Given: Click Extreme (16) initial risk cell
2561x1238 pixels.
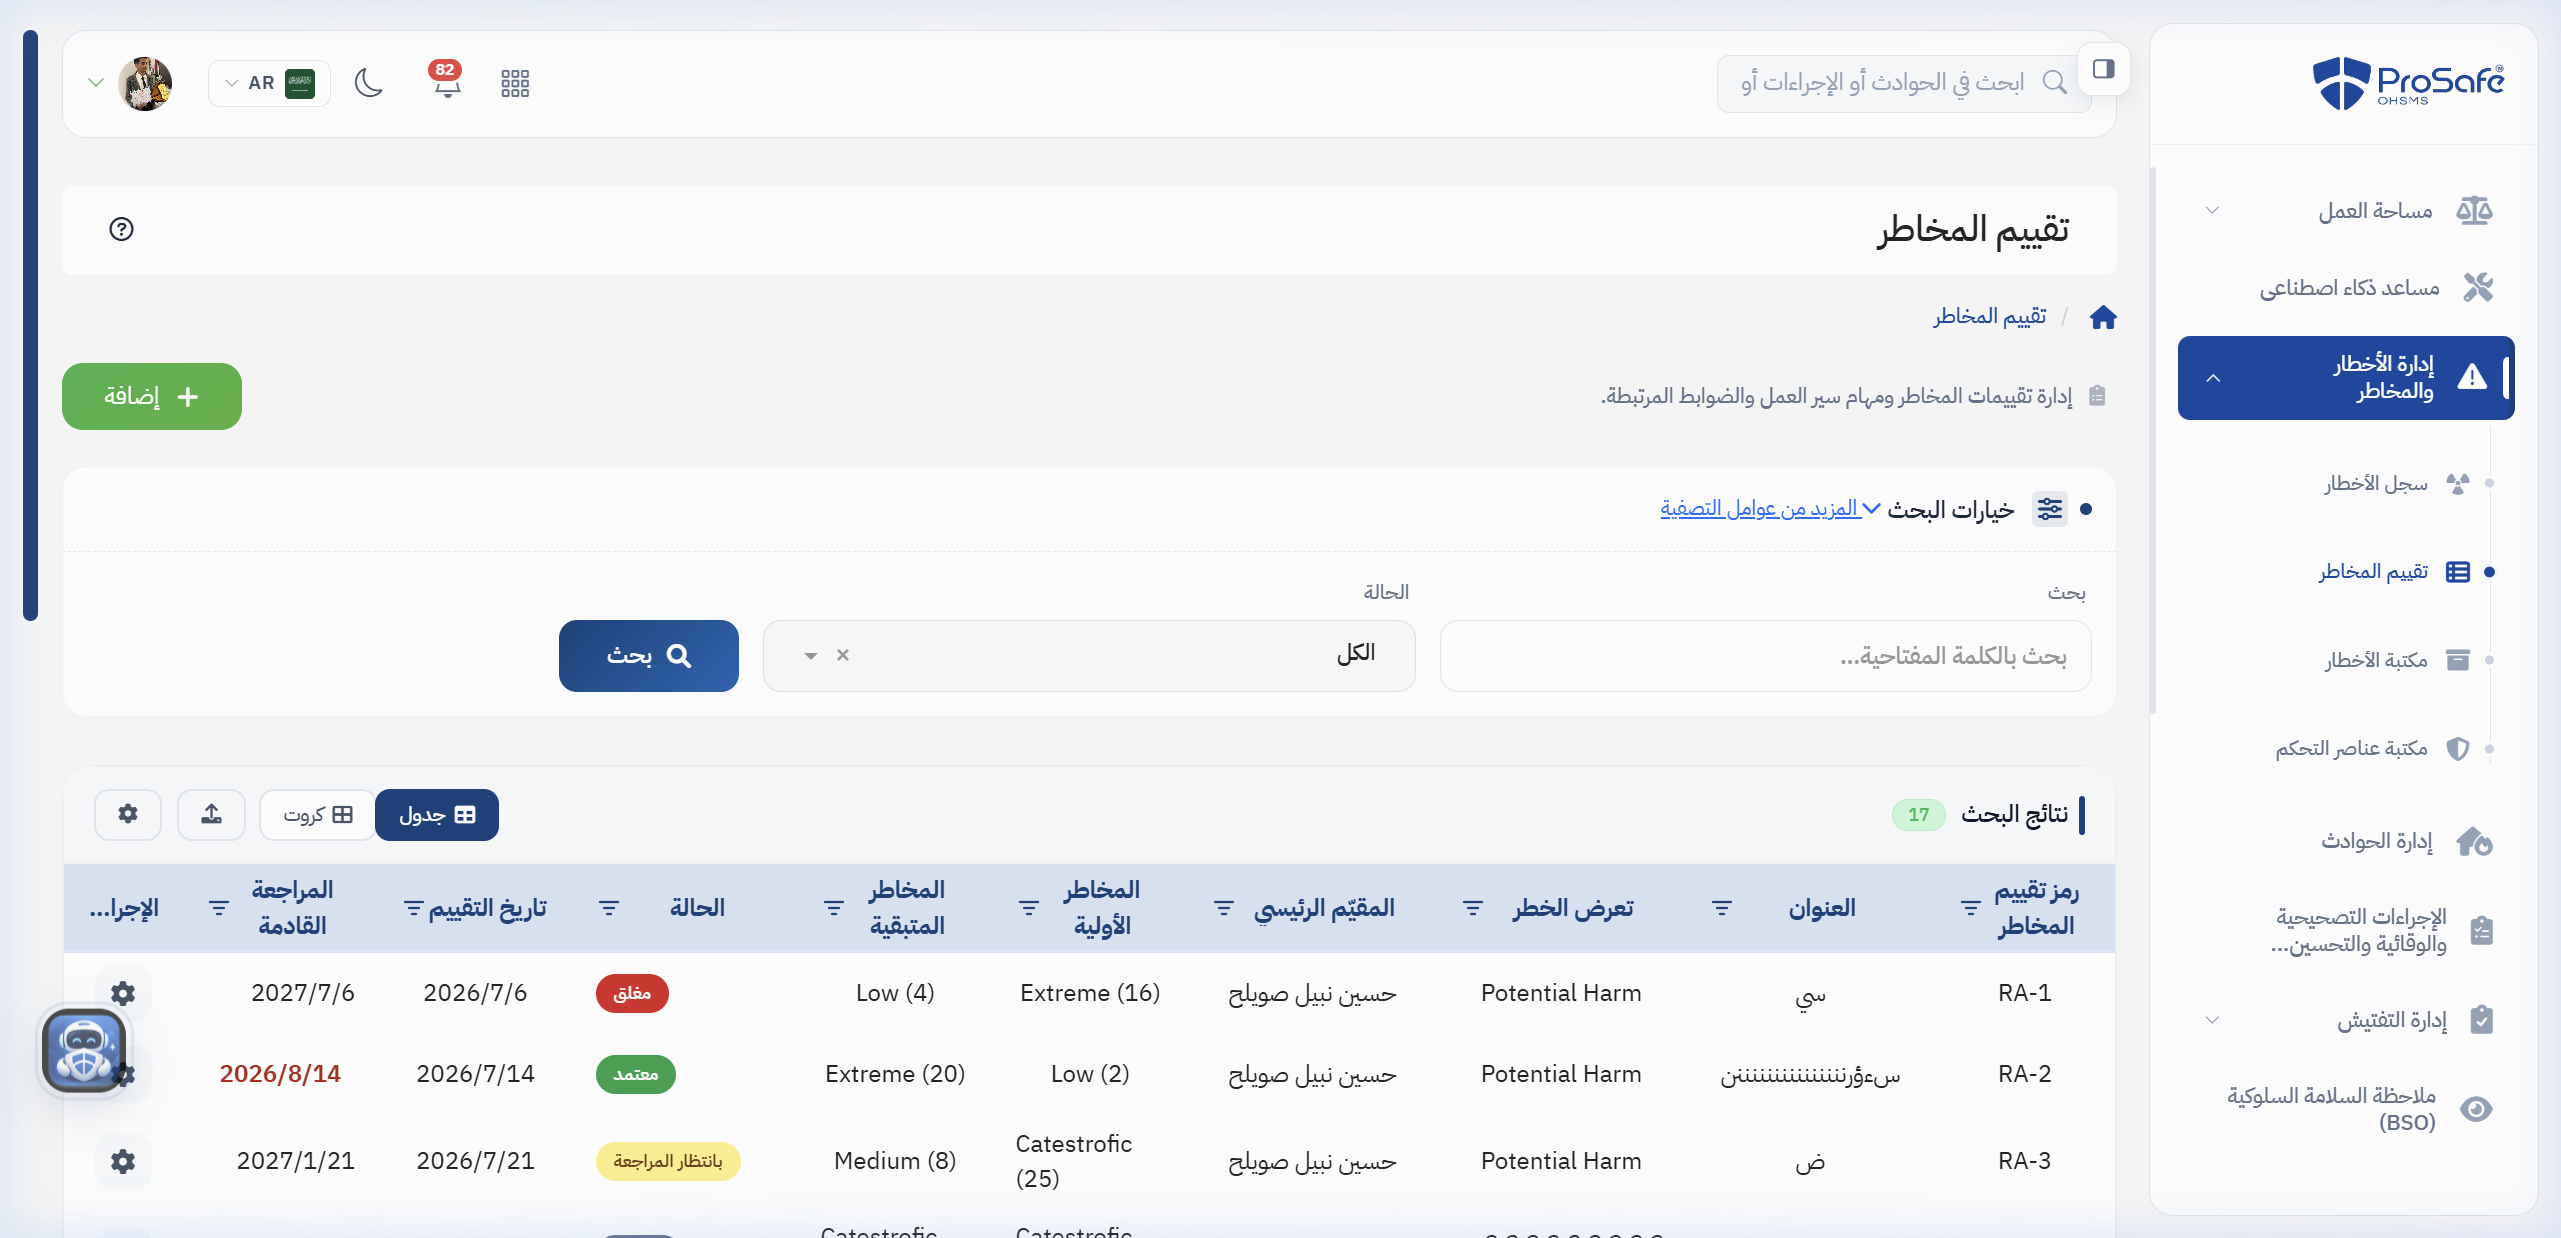Looking at the screenshot, I should (x=1090, y=993).
